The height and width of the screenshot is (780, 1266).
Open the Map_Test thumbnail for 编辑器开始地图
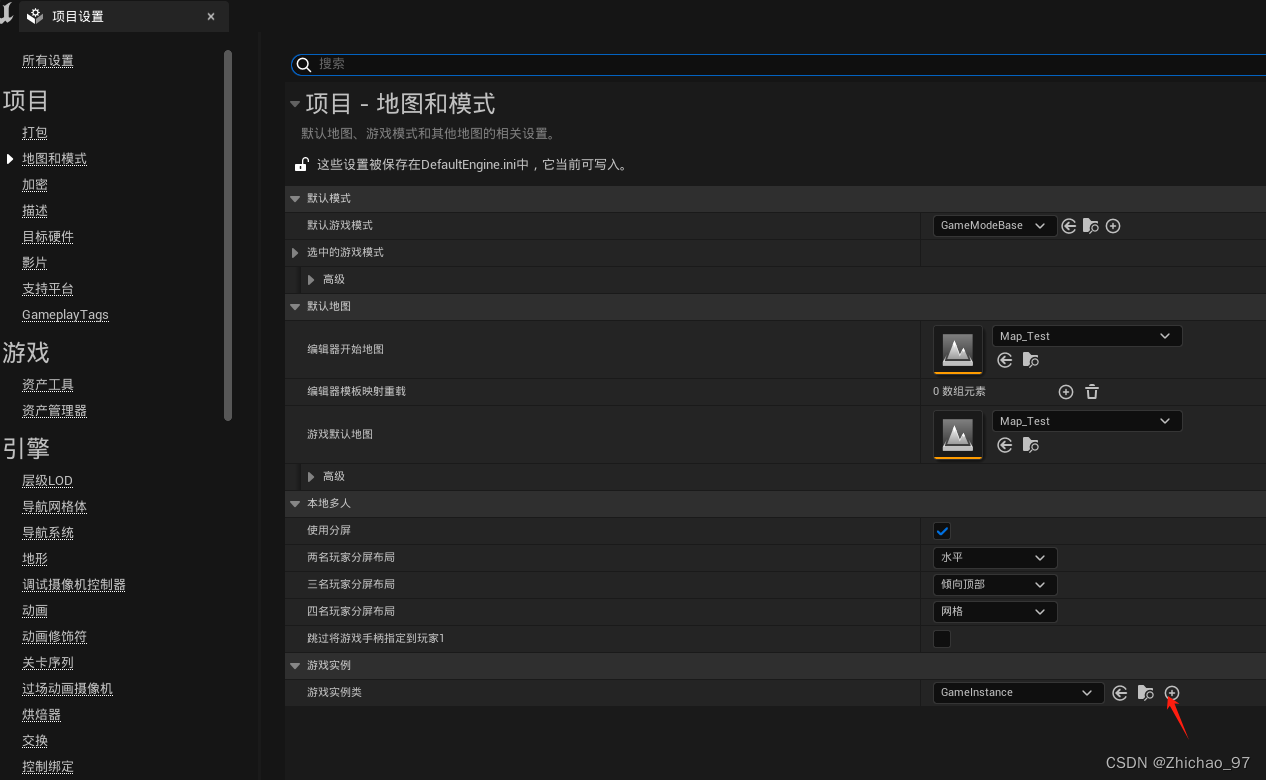coord(957,350)
